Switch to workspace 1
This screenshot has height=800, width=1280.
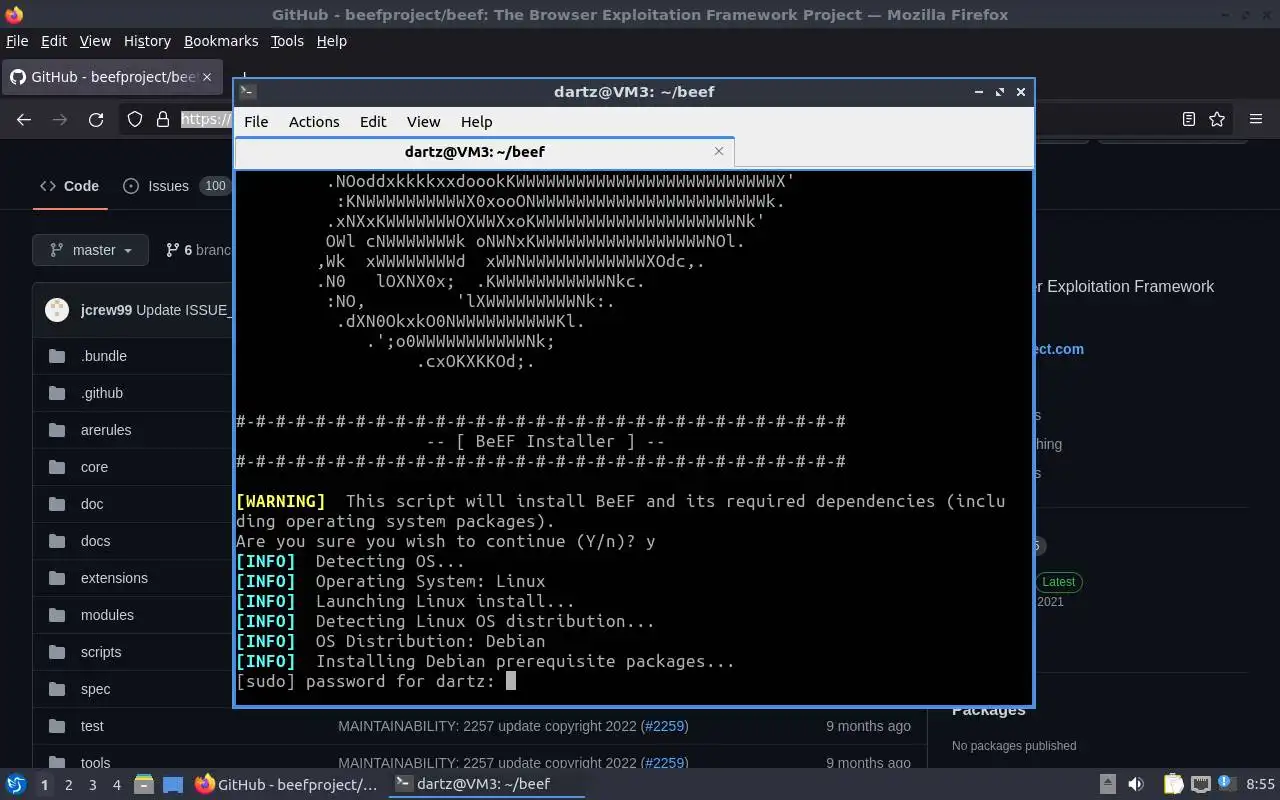pyautogui.click(x=44, y=784)
